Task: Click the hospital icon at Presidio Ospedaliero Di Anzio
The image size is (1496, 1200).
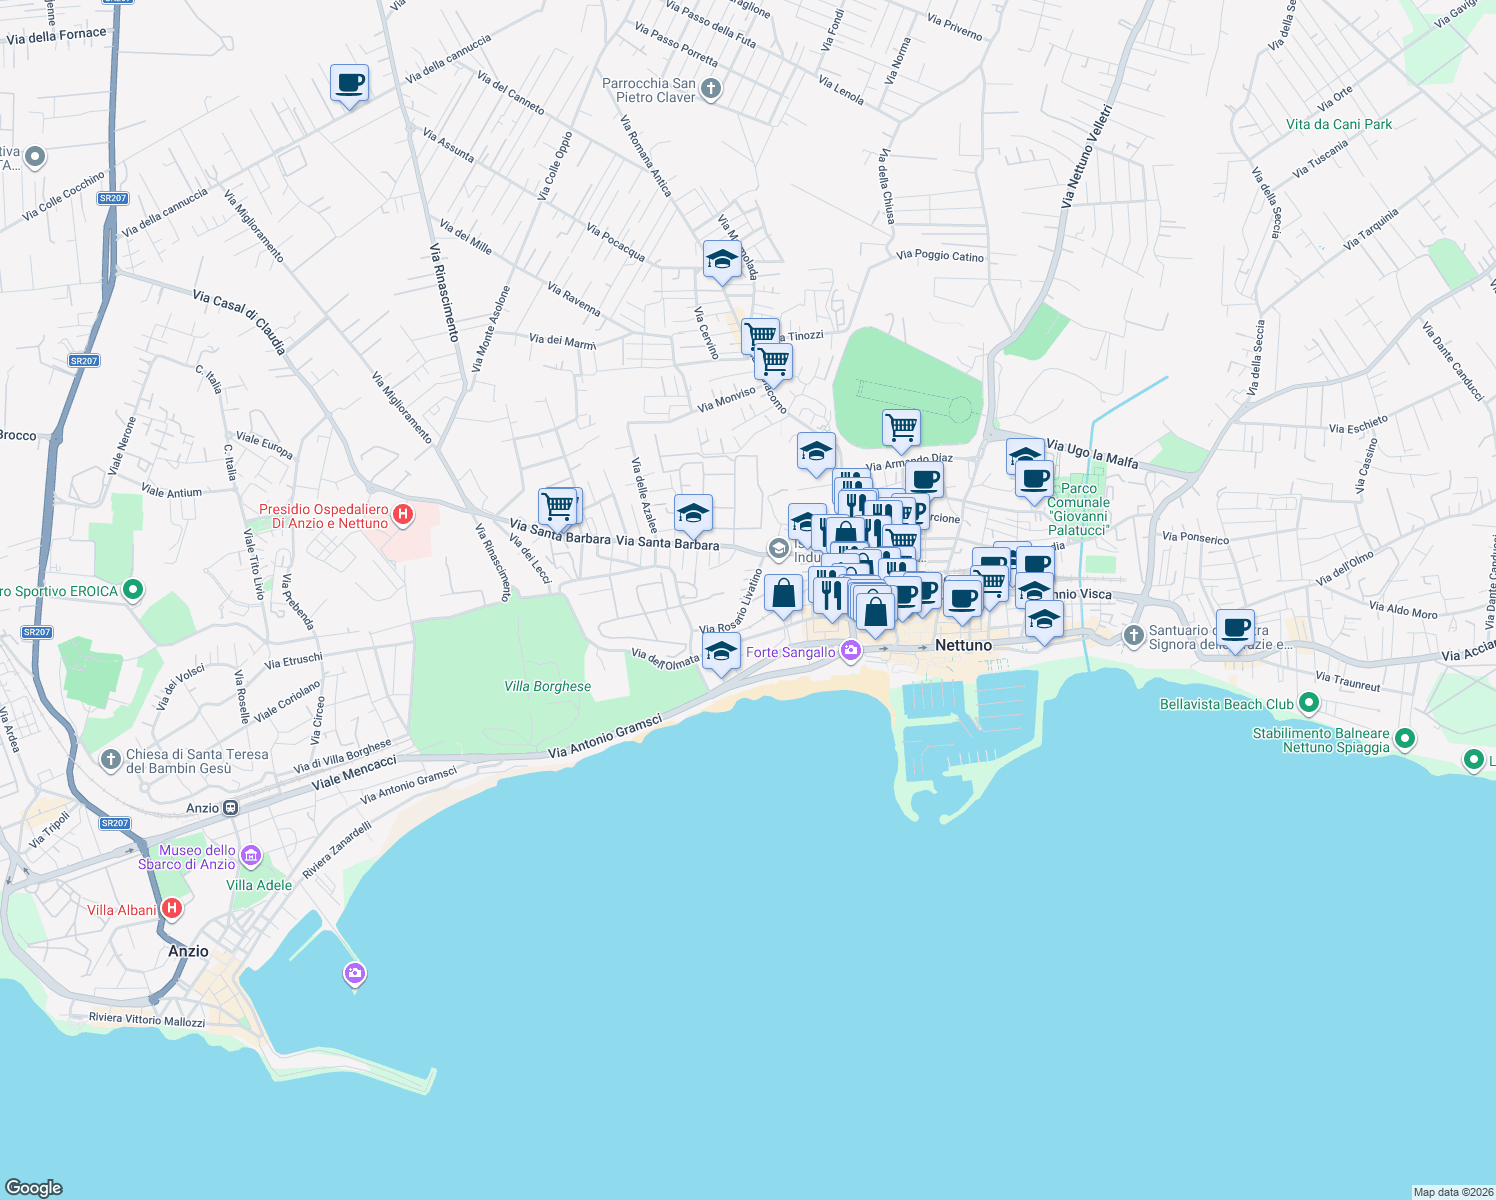Action: pyautogui.click(x=404, y=514)
